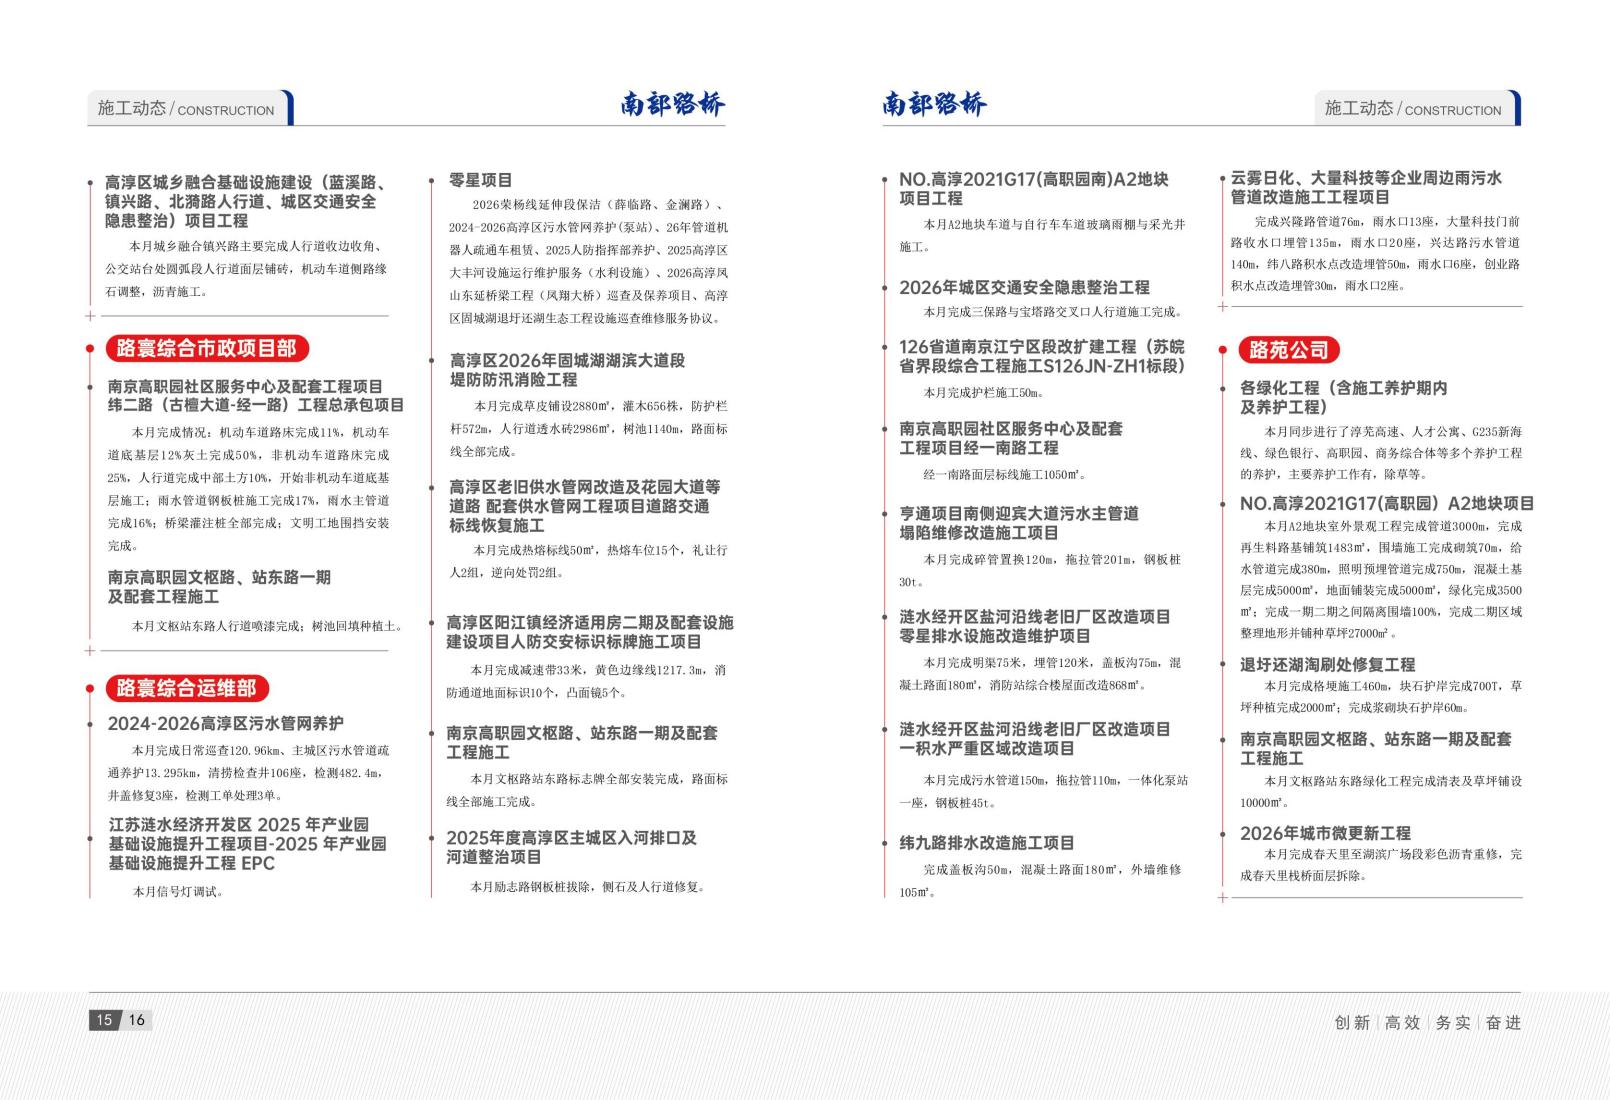1610x1100 pixels.
Task: Click heading 高淳区2026年固城湖湖滨大道段堤防防汛消险工程
Action: (x=567, y=370)
